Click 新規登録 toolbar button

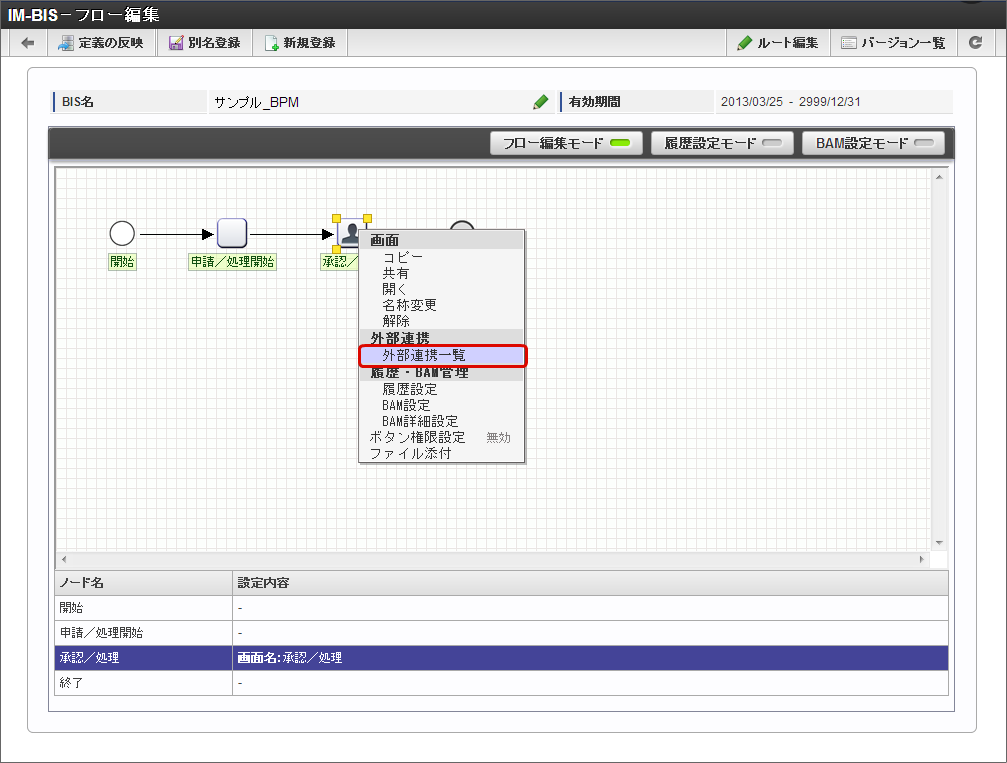tap(301, 43)
